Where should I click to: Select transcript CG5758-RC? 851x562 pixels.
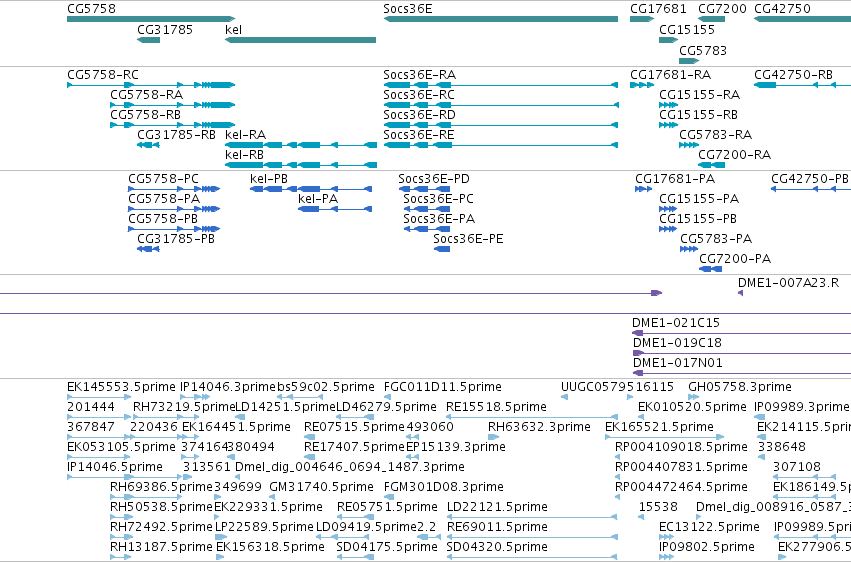click(103, 75)
